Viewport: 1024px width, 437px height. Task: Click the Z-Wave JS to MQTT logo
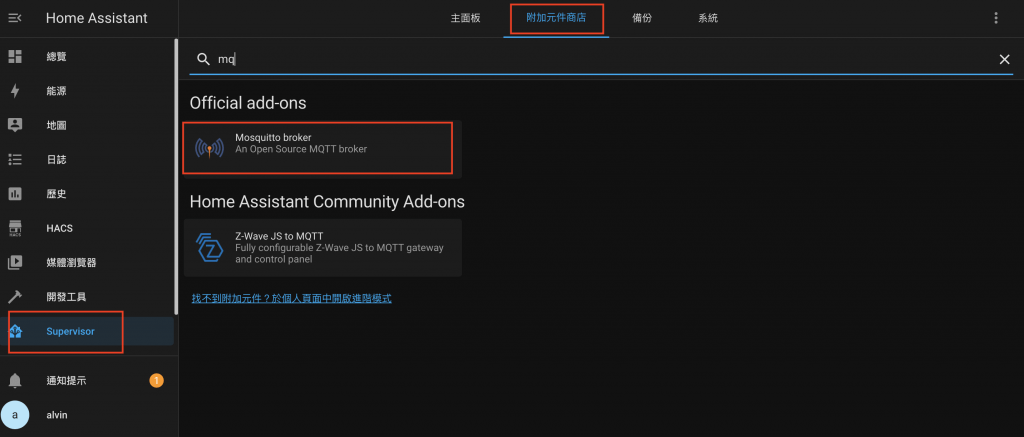(x=209, y=247)
